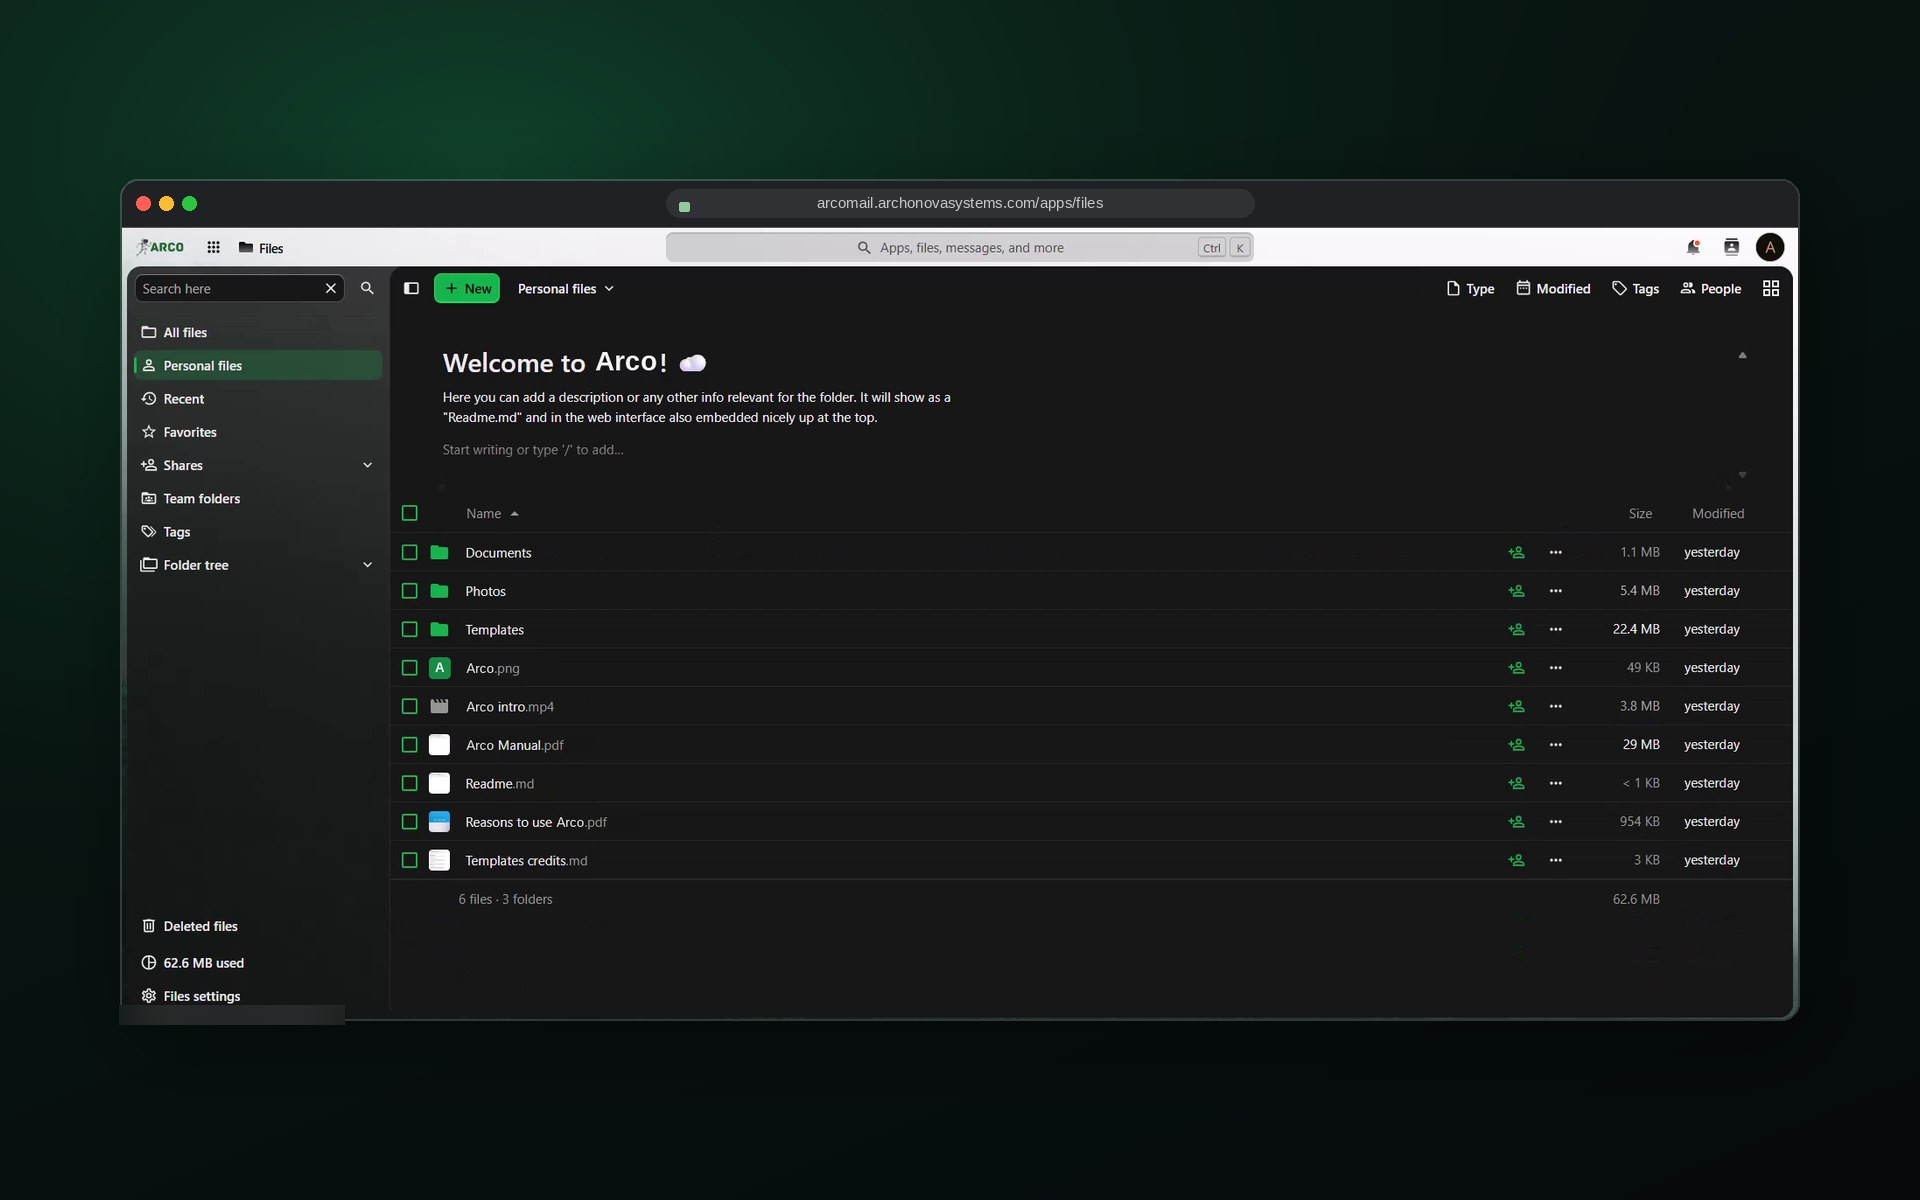Open user avatar menu
Image resolution: width=1920 pixels, height=1200 pixels.
click(1769, 247)
